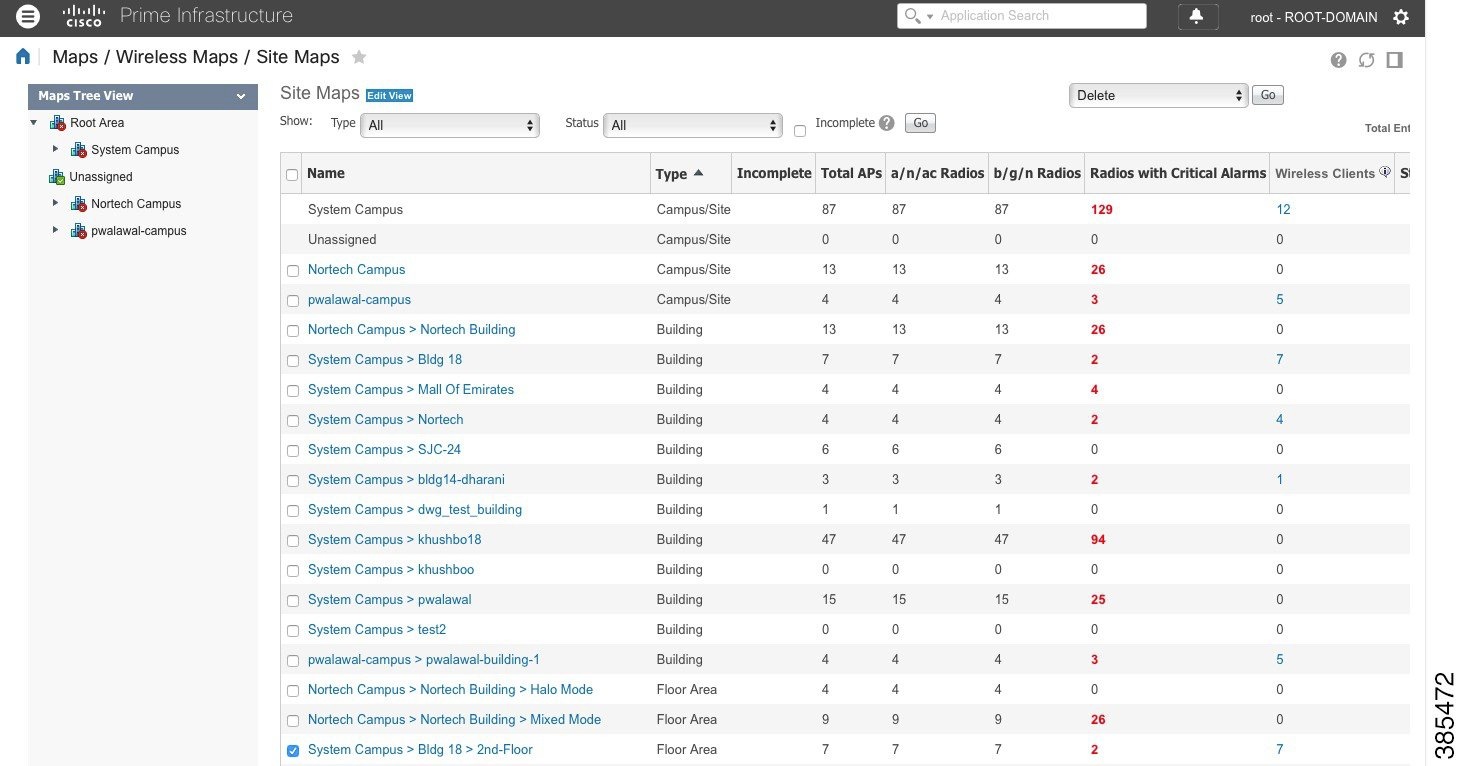Open the System Campus > khushbo18 building link
Viewport: 1459px width, 766px height.
pyautogui.click(x=395, y=539)
